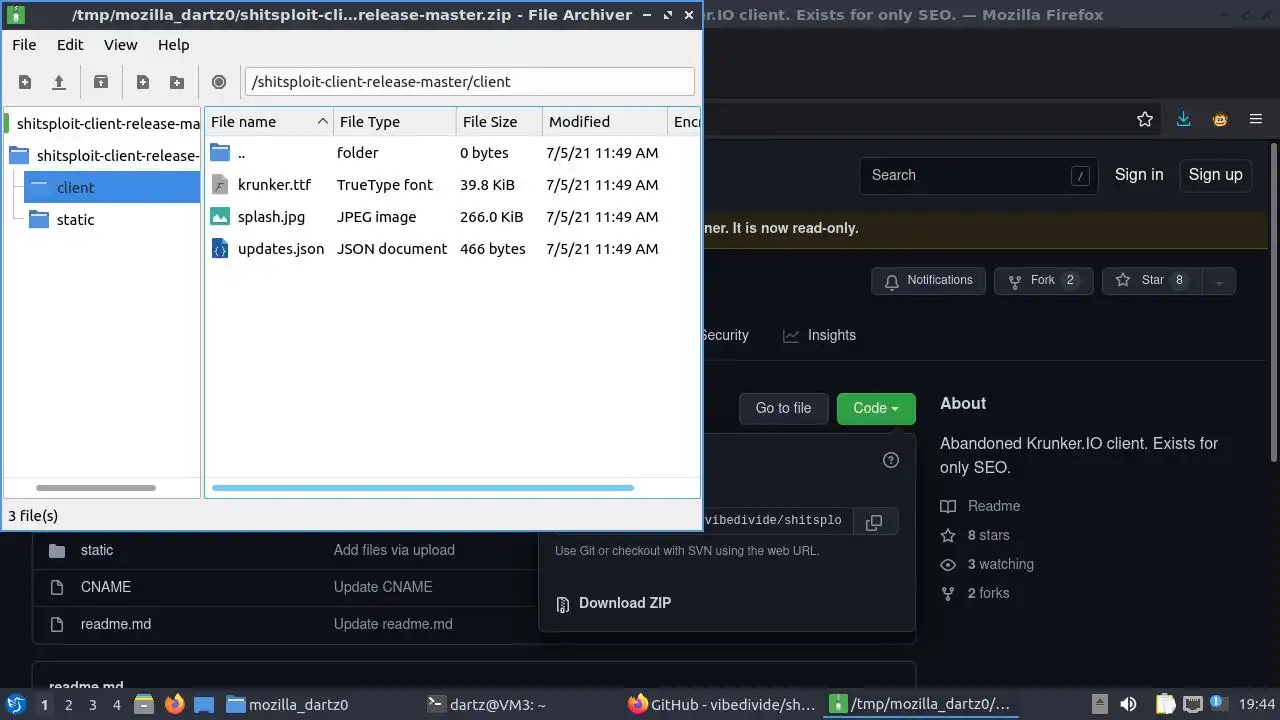Select krunker.ttf file row
The height and width of the screenshot is (720, 1280).
(452, 185)
